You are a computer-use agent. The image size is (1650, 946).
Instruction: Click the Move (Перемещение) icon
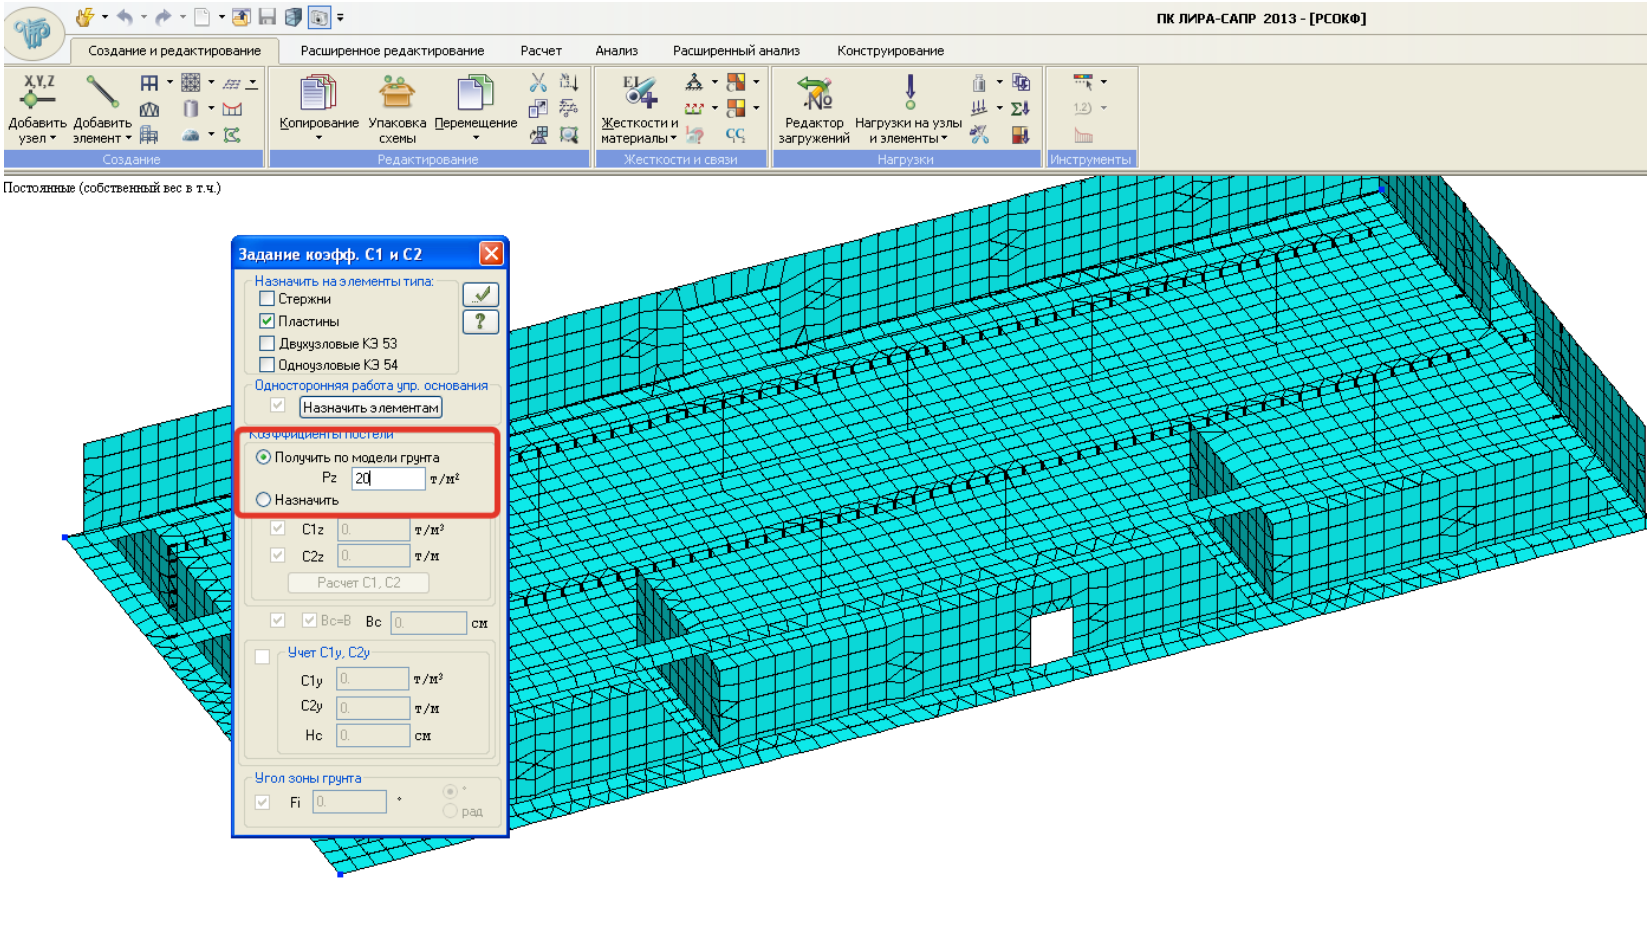click(x=475, y=93)
